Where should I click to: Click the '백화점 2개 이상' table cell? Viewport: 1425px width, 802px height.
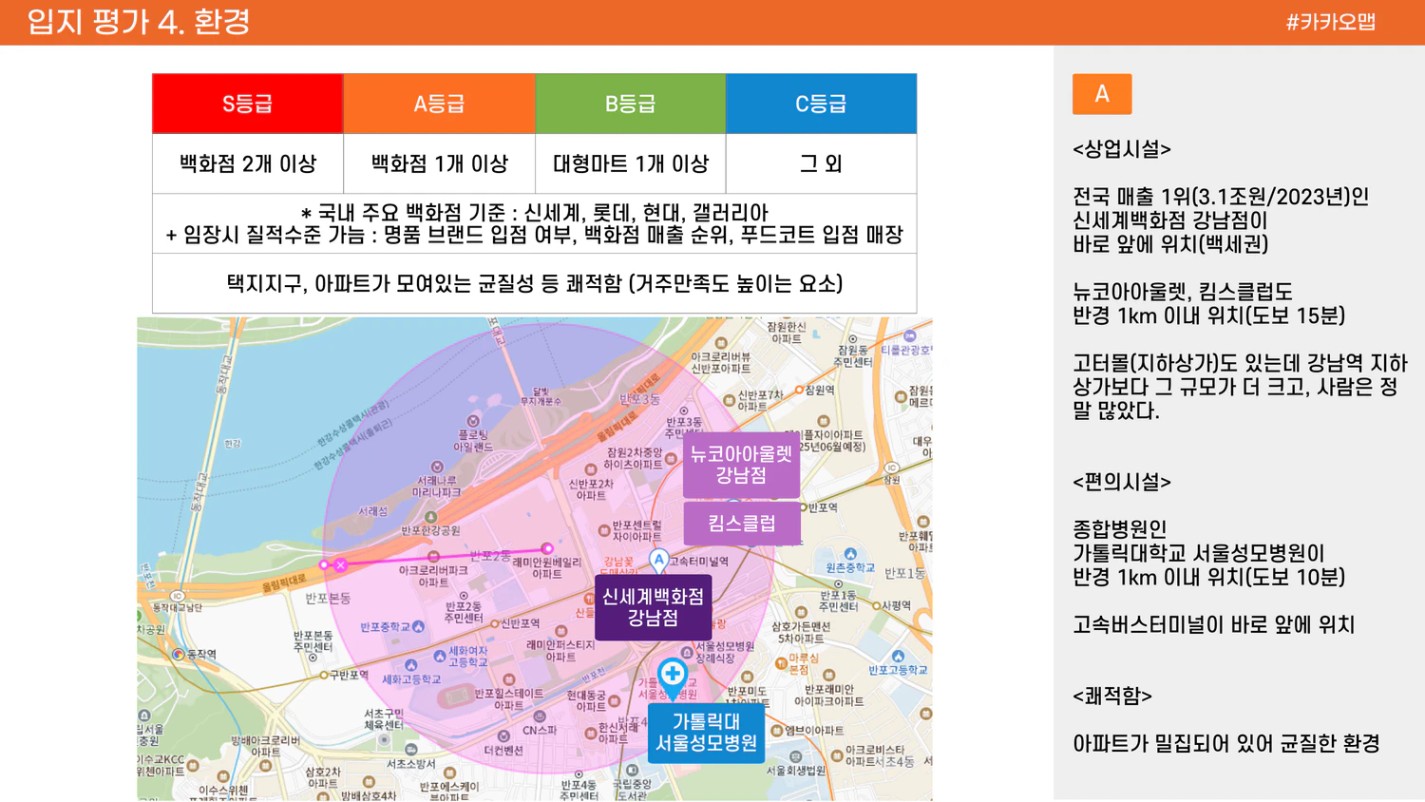pyautogui.click(x=248, y=164)
